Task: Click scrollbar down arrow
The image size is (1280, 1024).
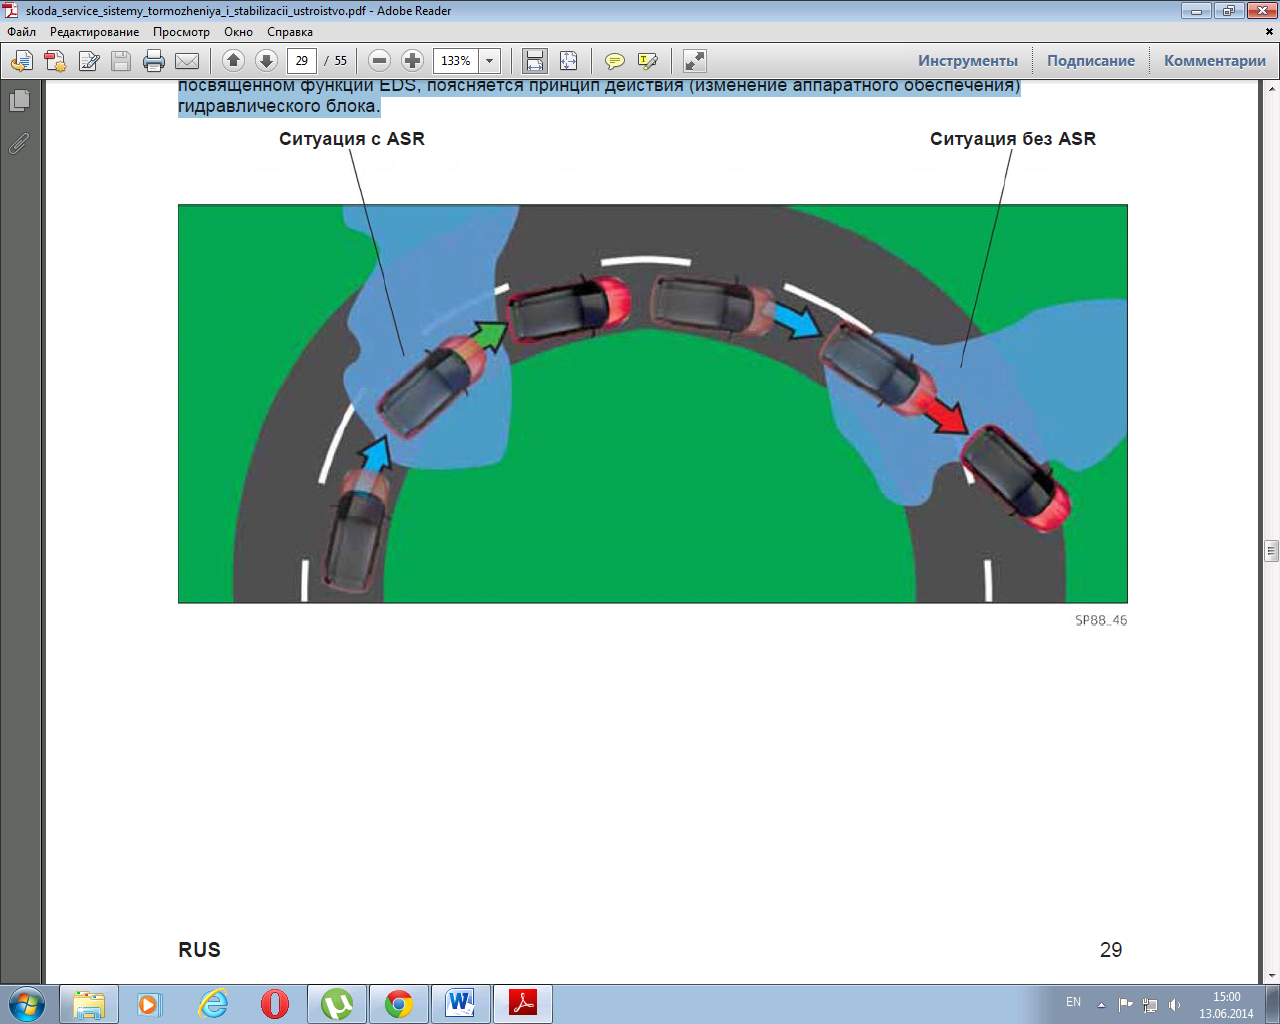Action: [x=1271, y=976]
